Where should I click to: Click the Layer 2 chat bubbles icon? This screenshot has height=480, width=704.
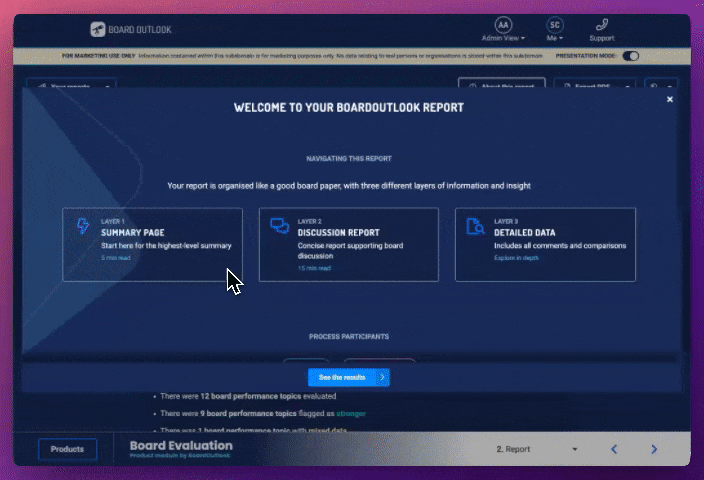[x=280, y=226]
